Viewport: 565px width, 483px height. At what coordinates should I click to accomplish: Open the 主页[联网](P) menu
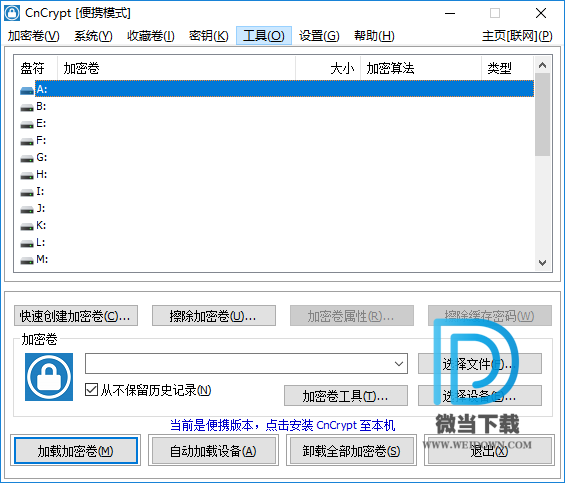[x=517, y=36]
